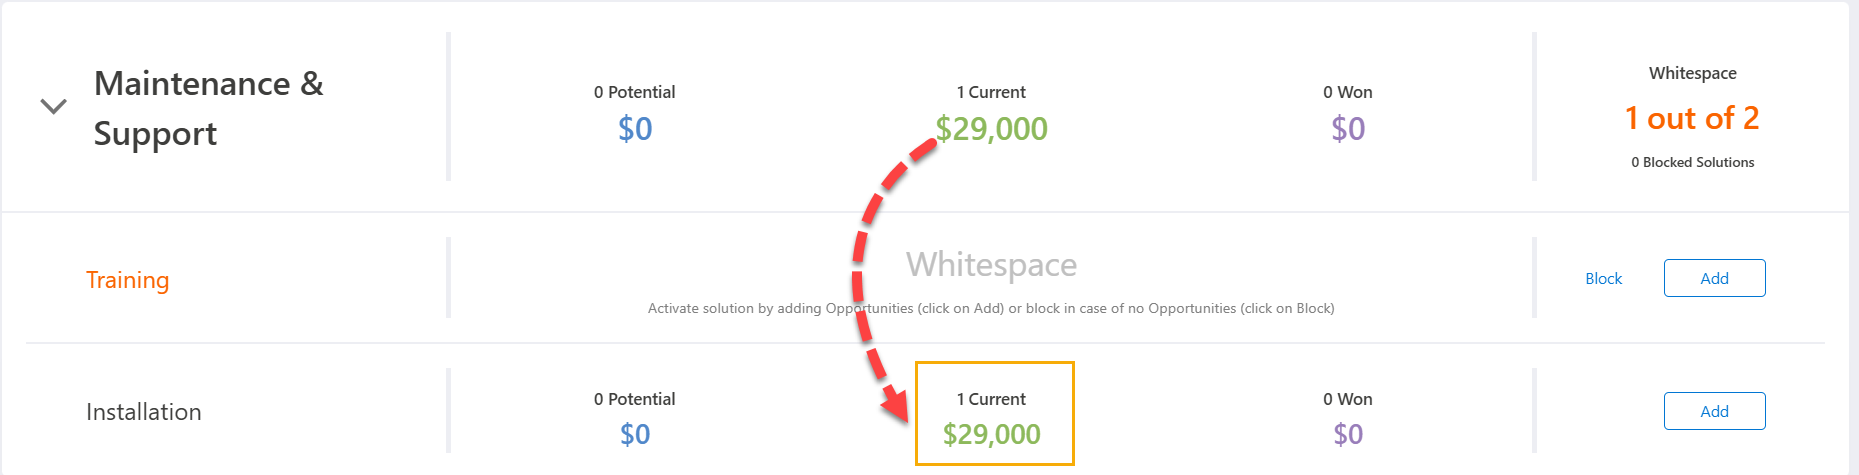Open the orange Training solution link
Screen dimensions: 1859x475
pos(127,280)
